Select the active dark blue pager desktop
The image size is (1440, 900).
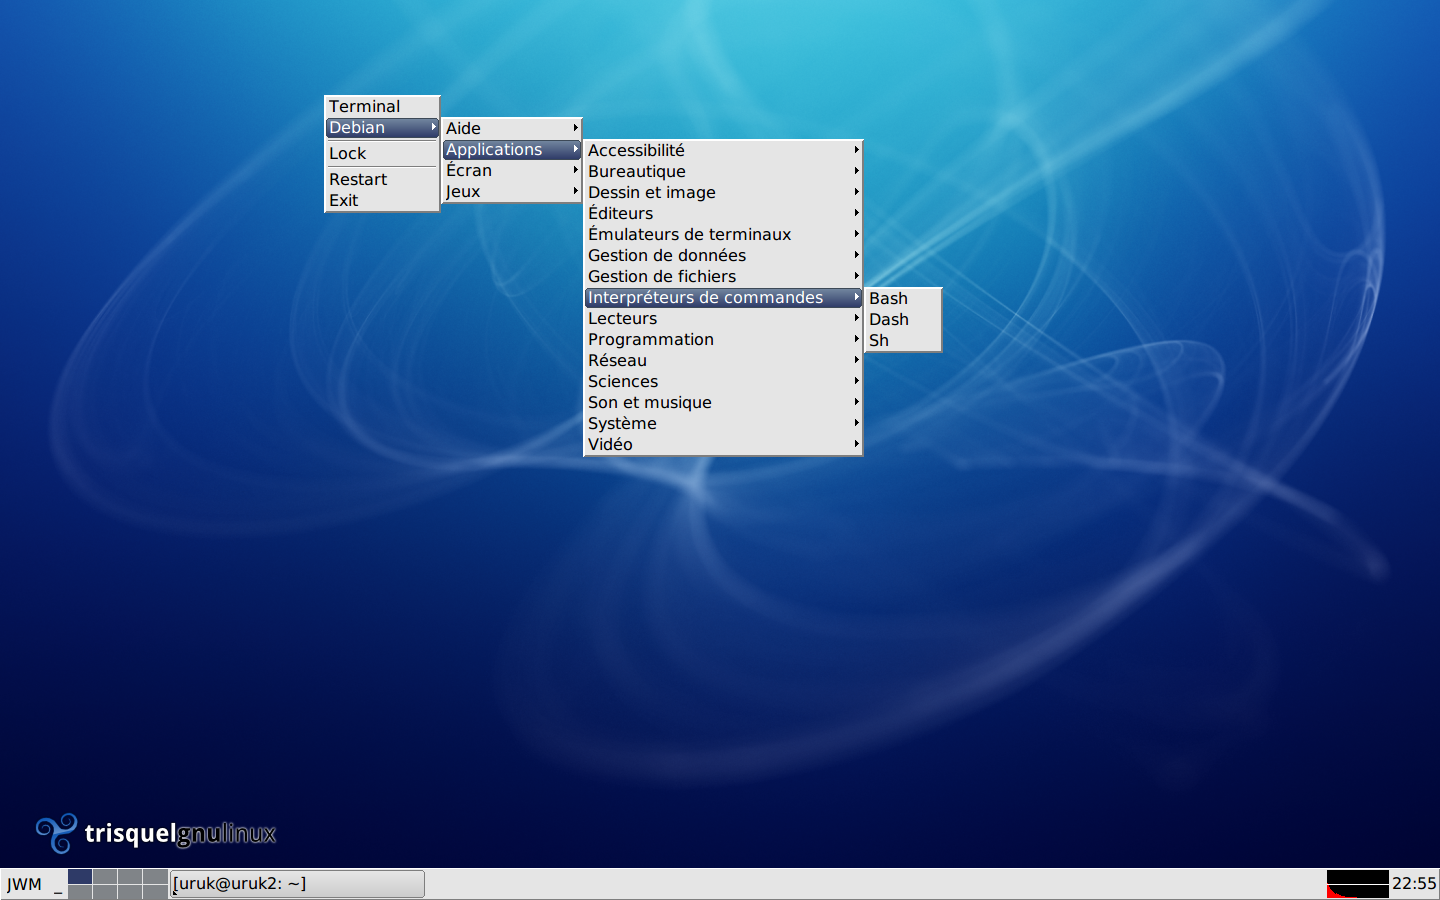tap(80, 877)
